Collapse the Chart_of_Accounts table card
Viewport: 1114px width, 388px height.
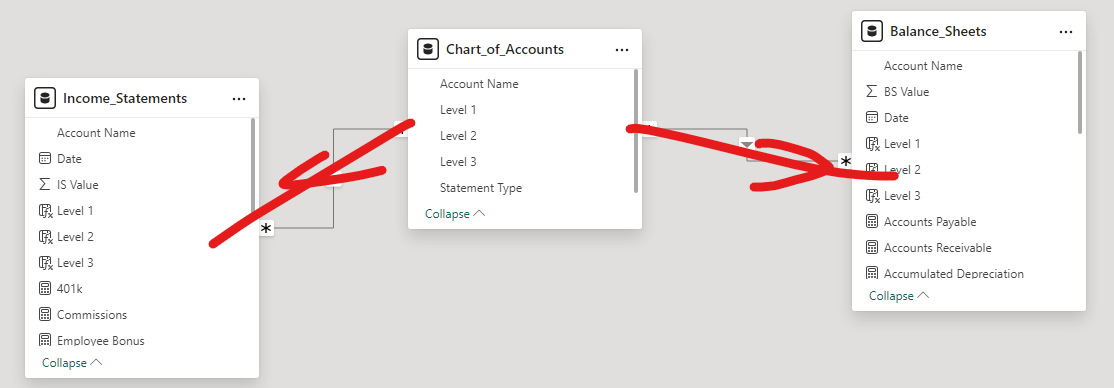[455, 214]
